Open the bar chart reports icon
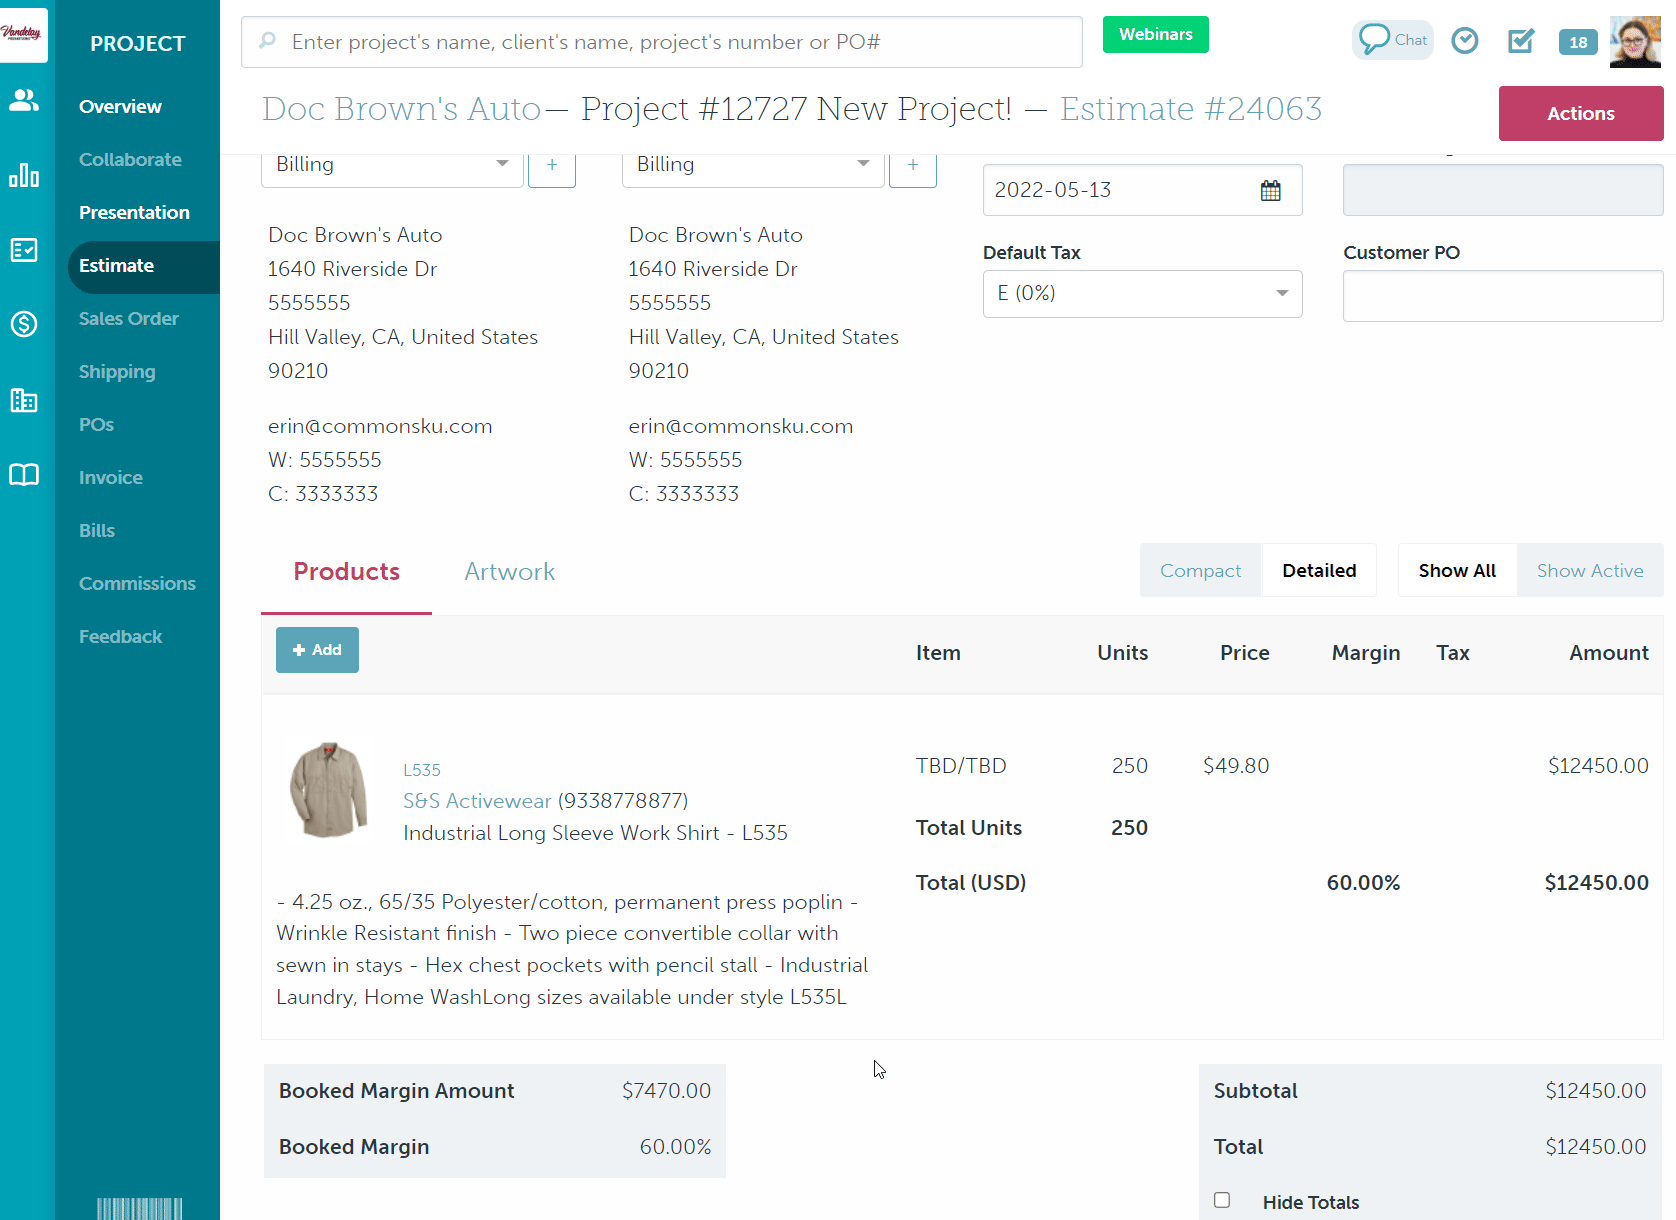Screen dimensions: 1676x1220 click(24, 176)
